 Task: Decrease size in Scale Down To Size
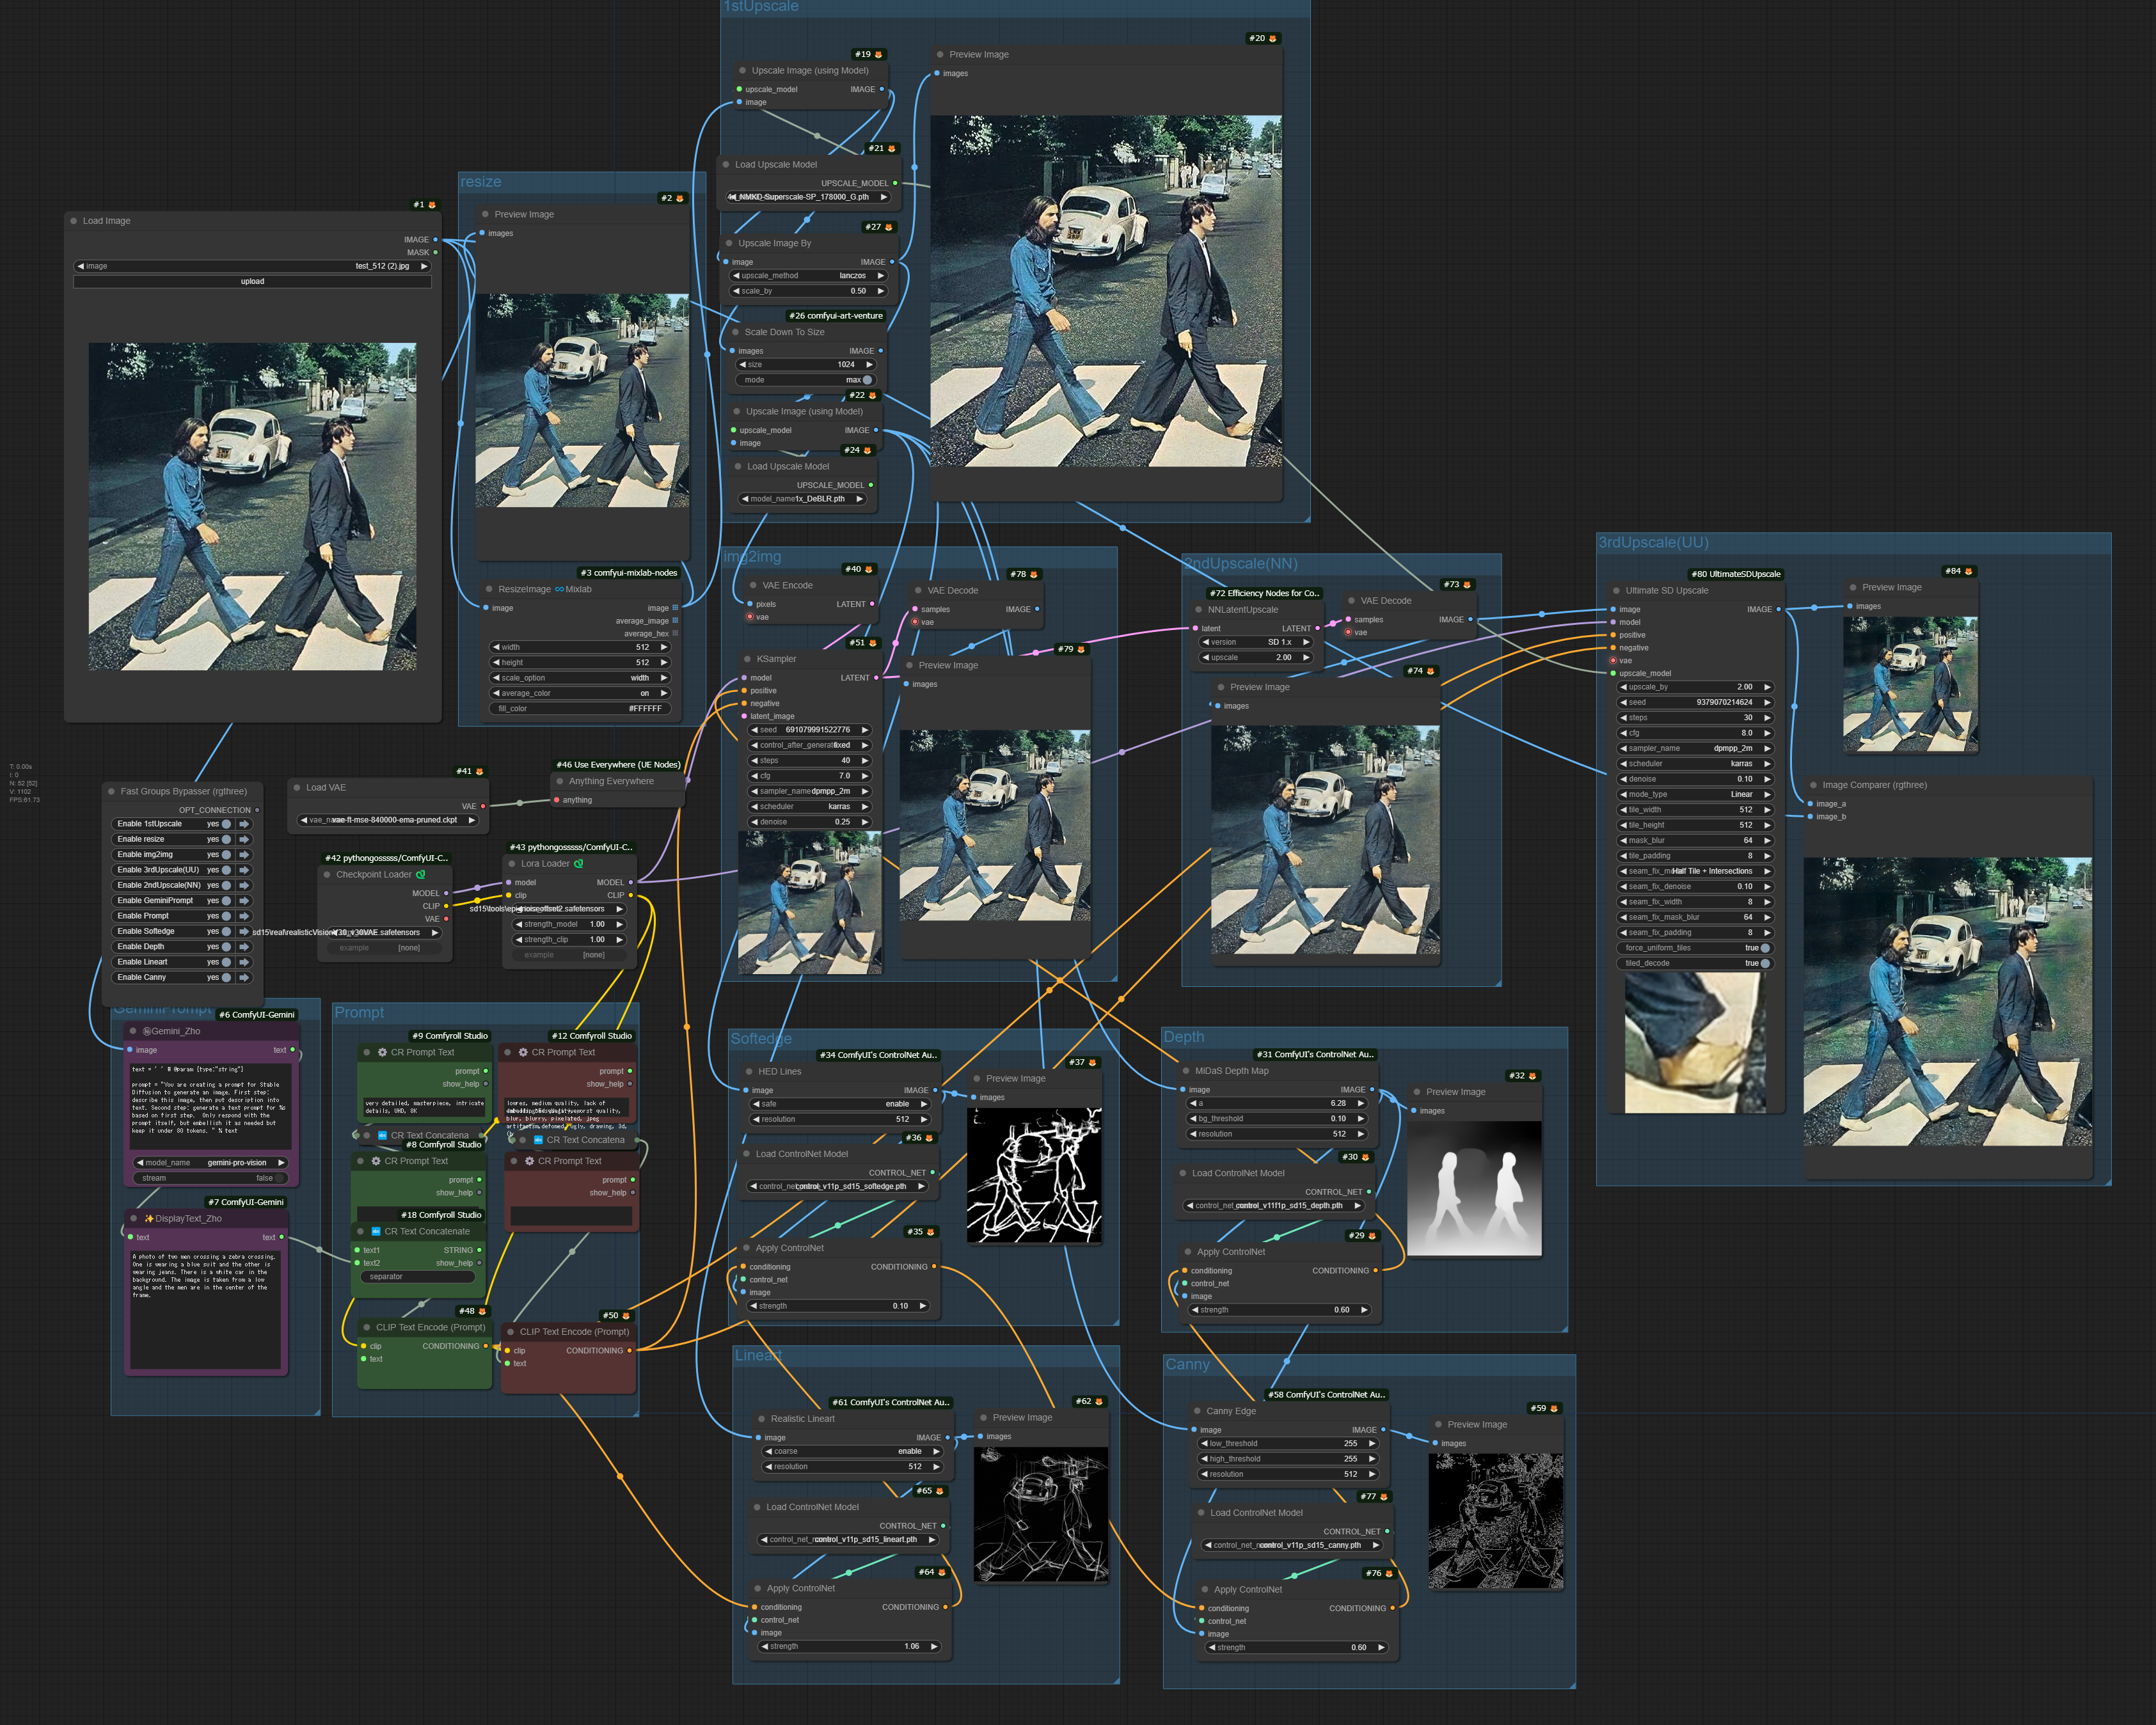pos(742,365)
